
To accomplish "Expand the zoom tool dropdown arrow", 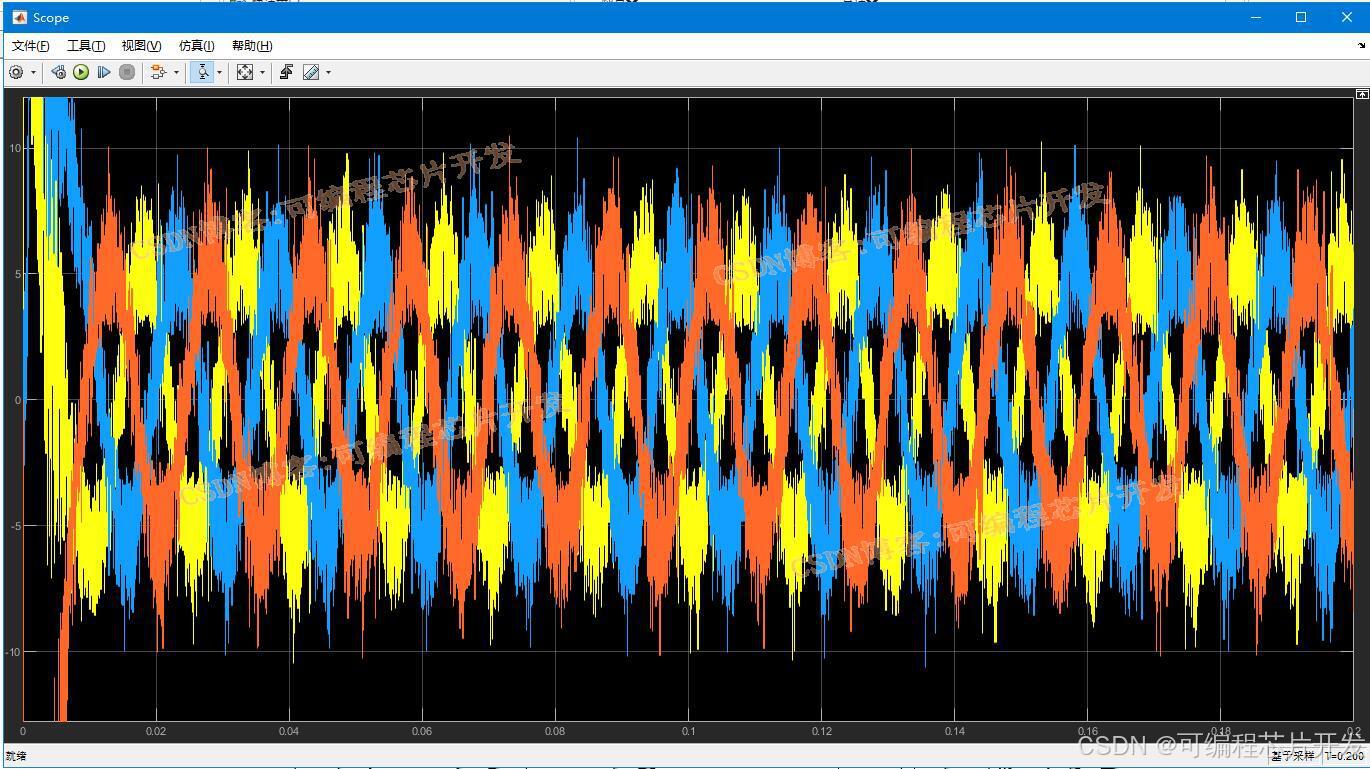I will (219, 72).
